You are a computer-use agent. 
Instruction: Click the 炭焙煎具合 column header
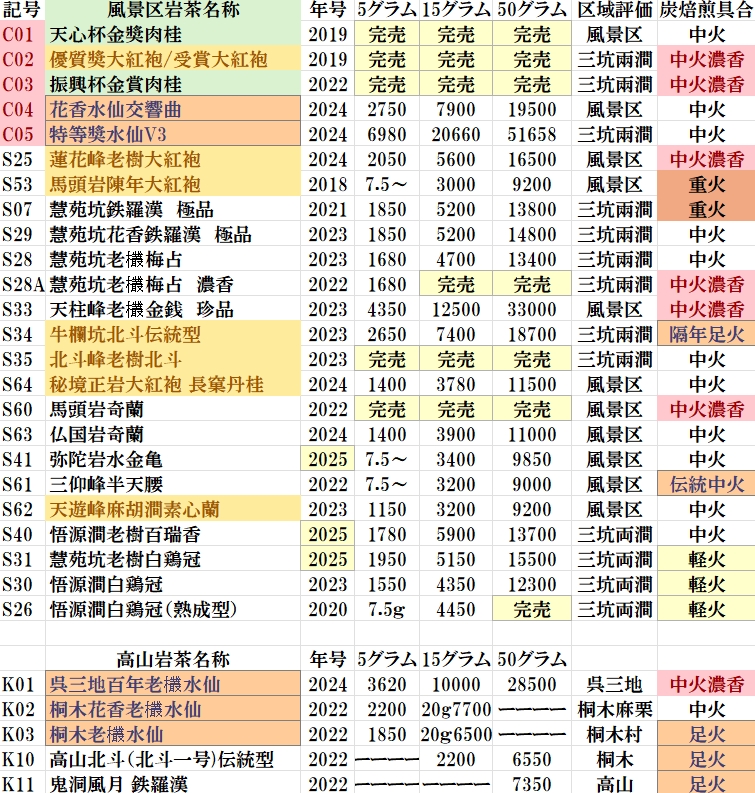click(706, 10)
